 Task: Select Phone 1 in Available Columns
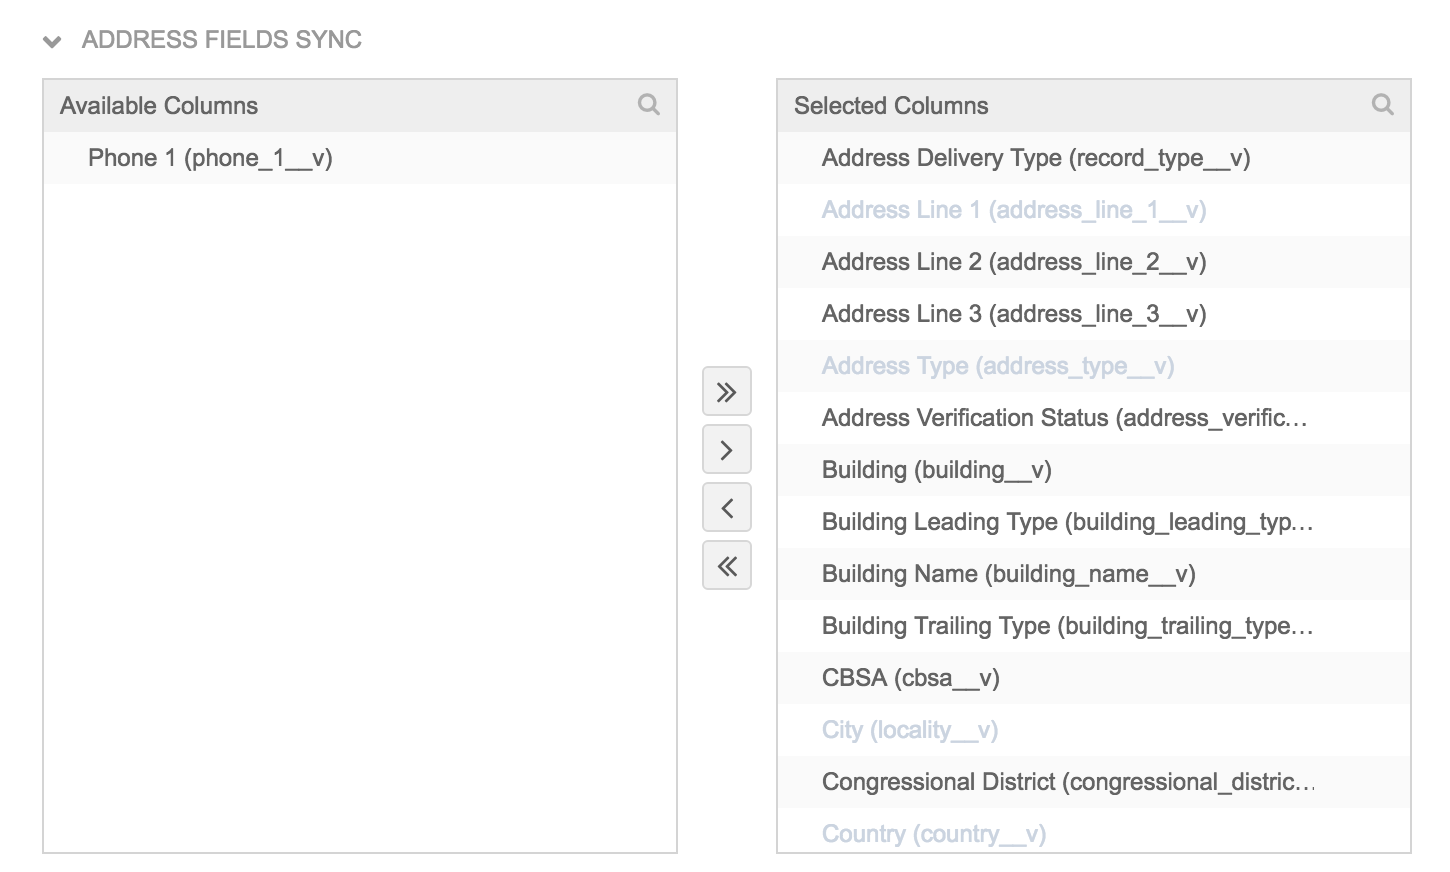point(210,158)
